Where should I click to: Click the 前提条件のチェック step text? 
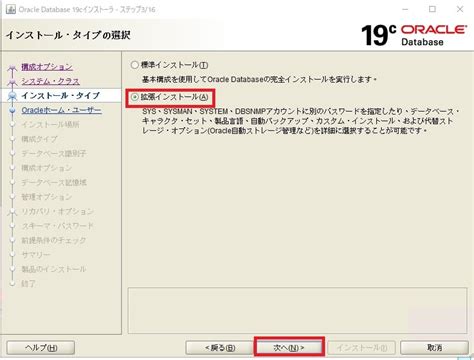[x=54, y=240]
